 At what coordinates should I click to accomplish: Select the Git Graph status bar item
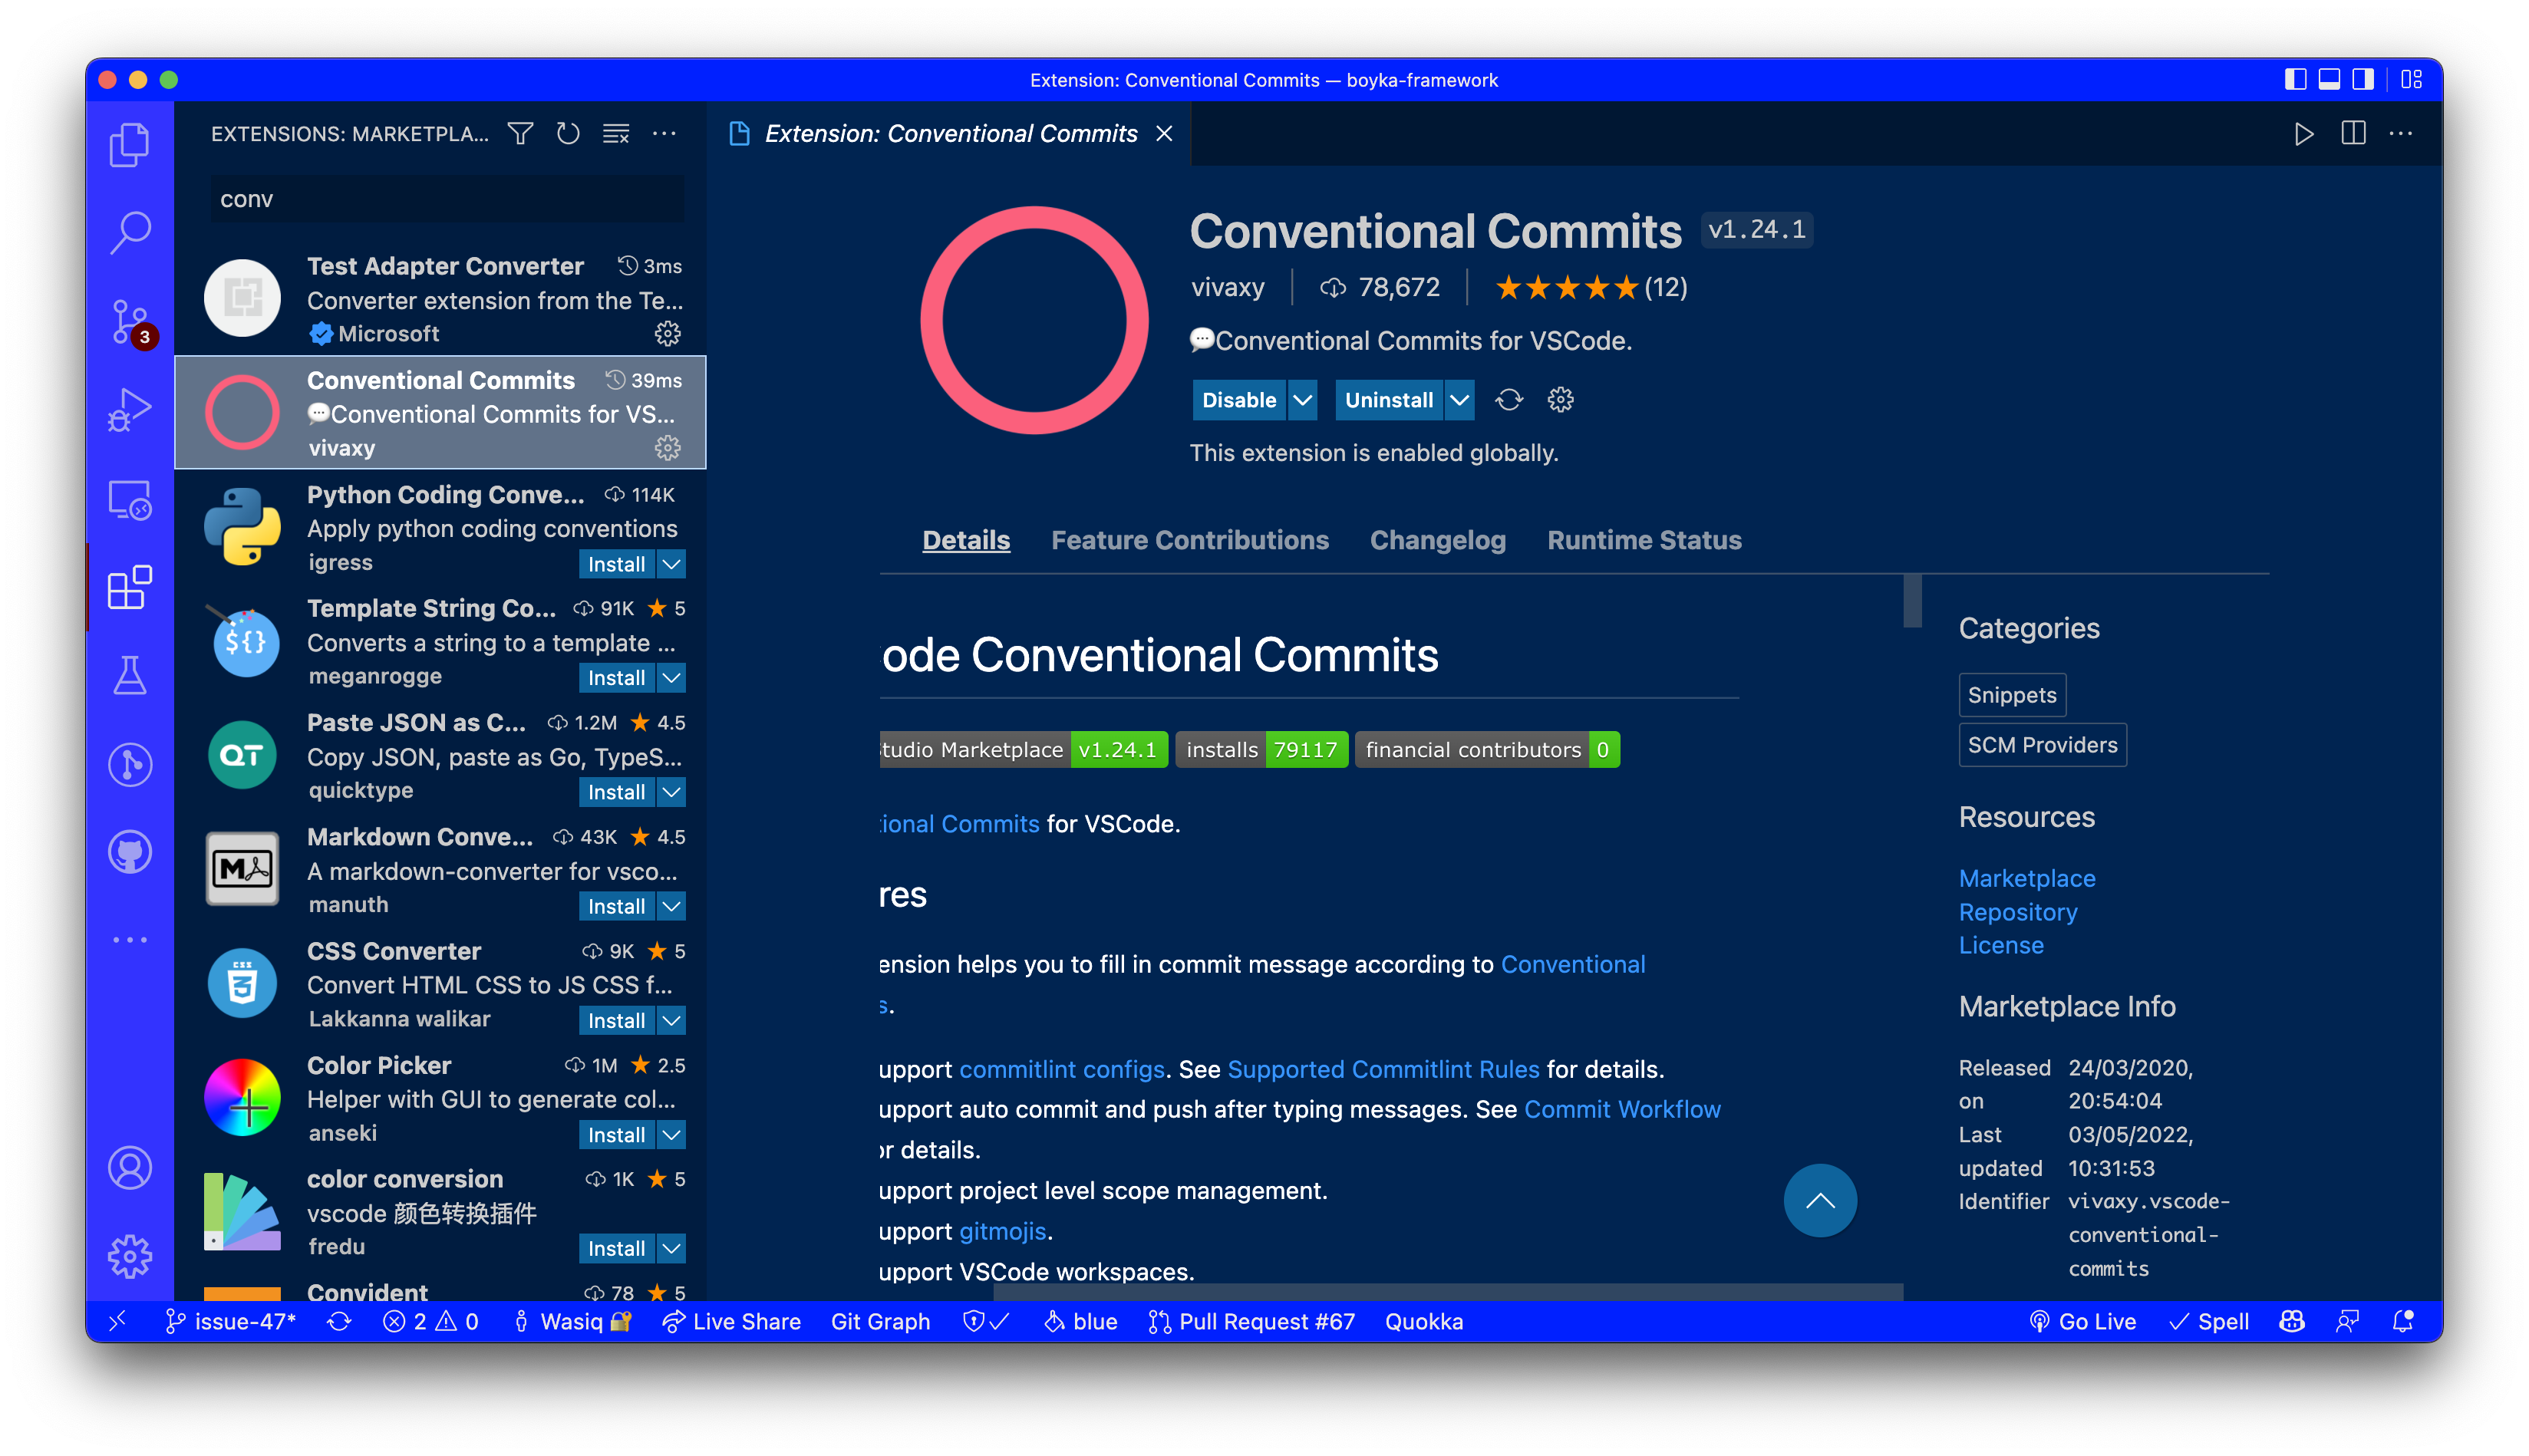(x=879, y=1321)
